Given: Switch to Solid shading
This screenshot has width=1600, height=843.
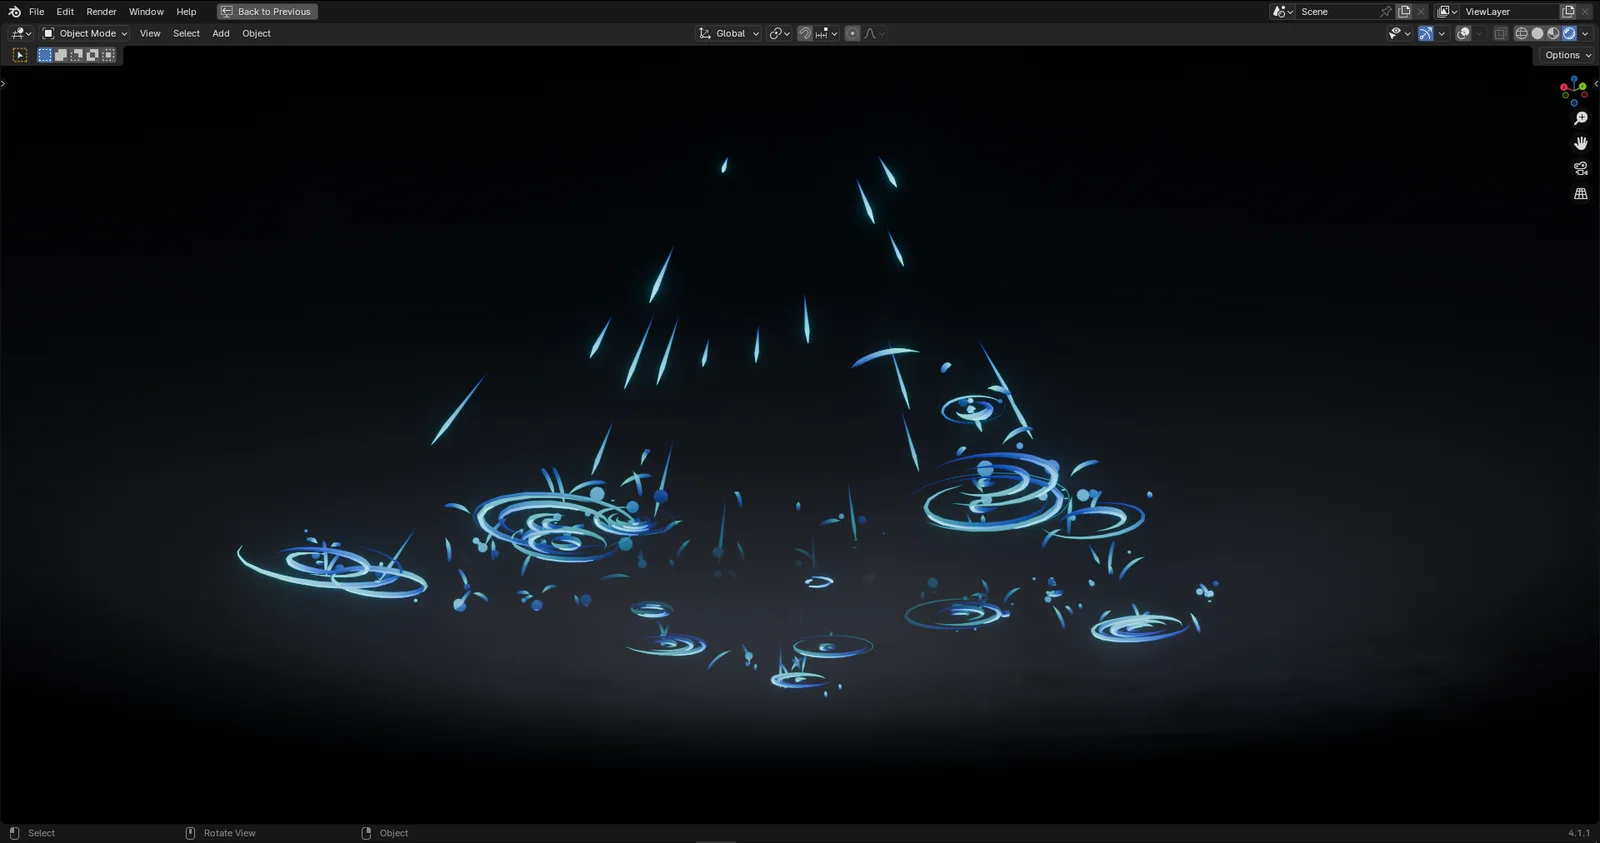Looking at the screenshot, I should coord(1538,34).
